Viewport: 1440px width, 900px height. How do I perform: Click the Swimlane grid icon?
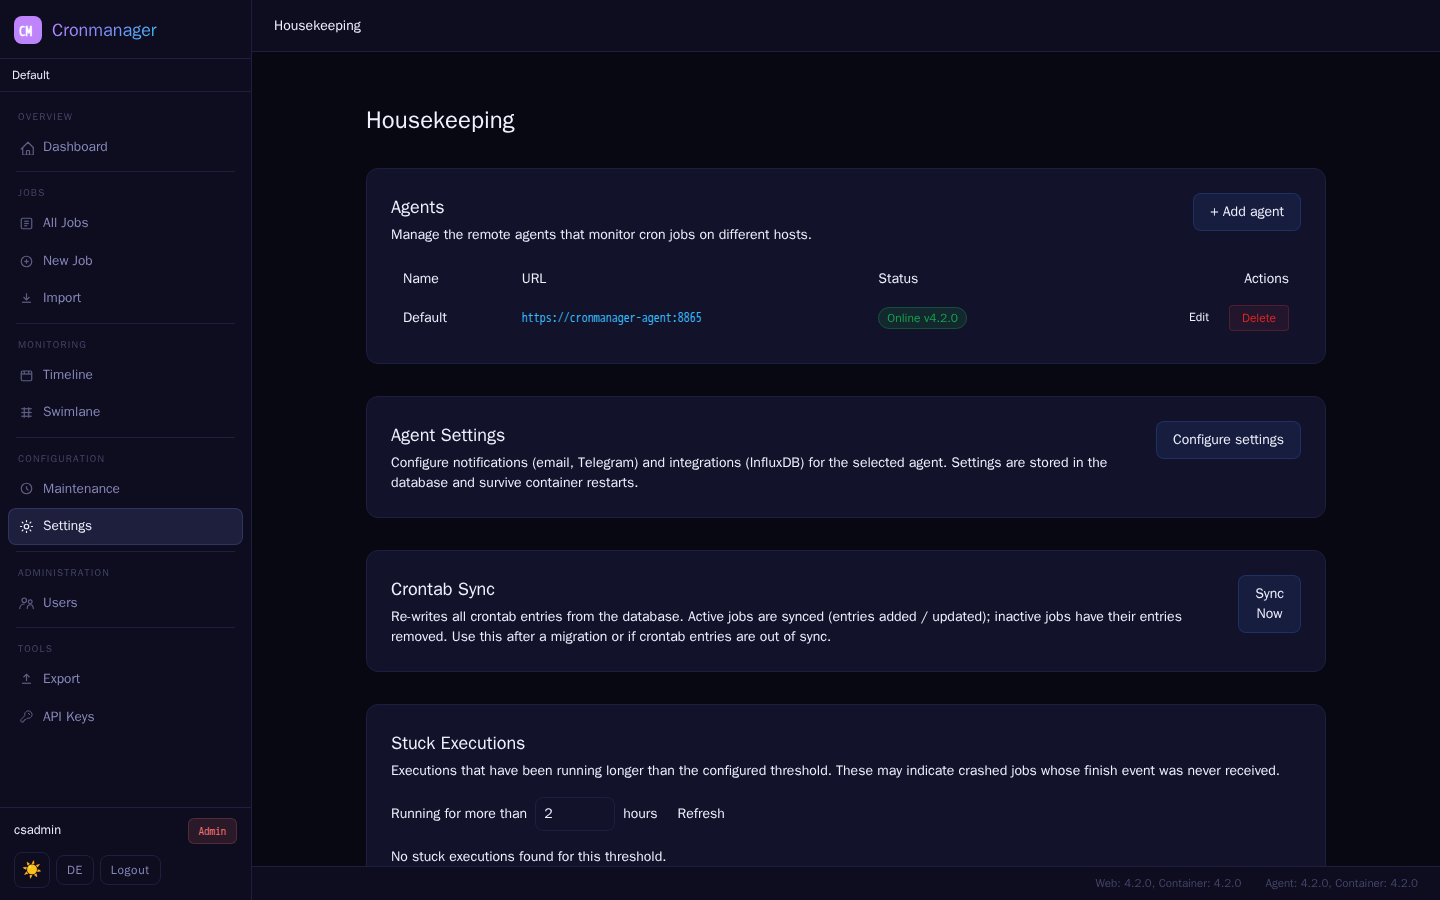[27, 412]
